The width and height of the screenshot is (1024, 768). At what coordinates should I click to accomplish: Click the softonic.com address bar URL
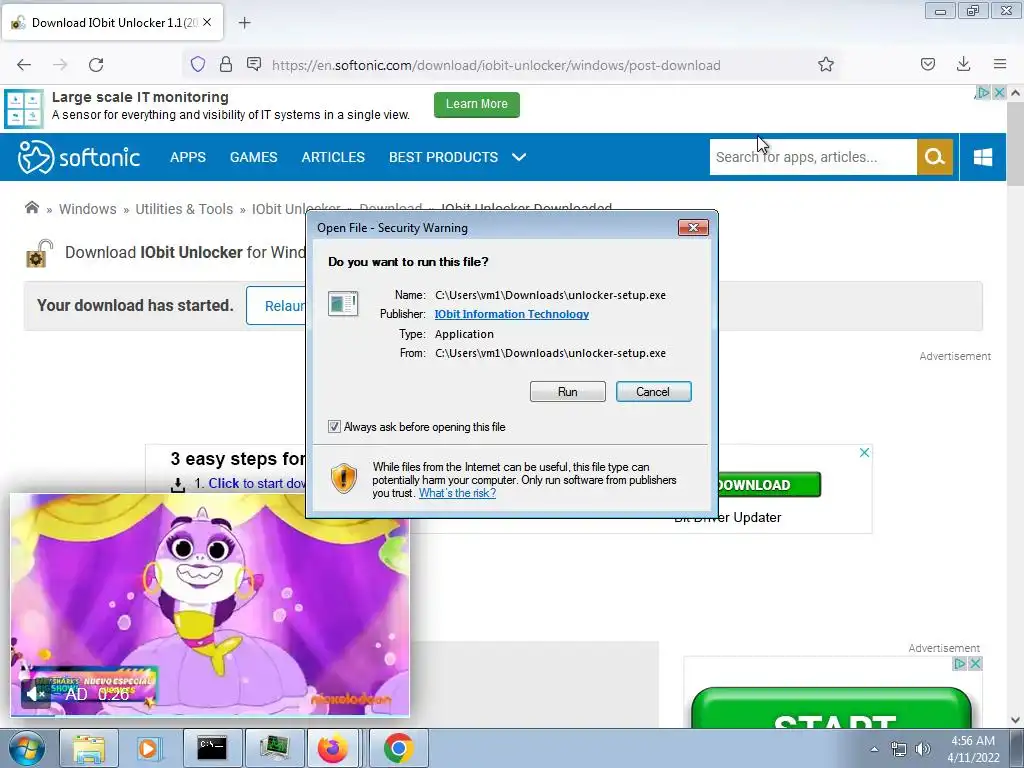(x=496, y=65)
